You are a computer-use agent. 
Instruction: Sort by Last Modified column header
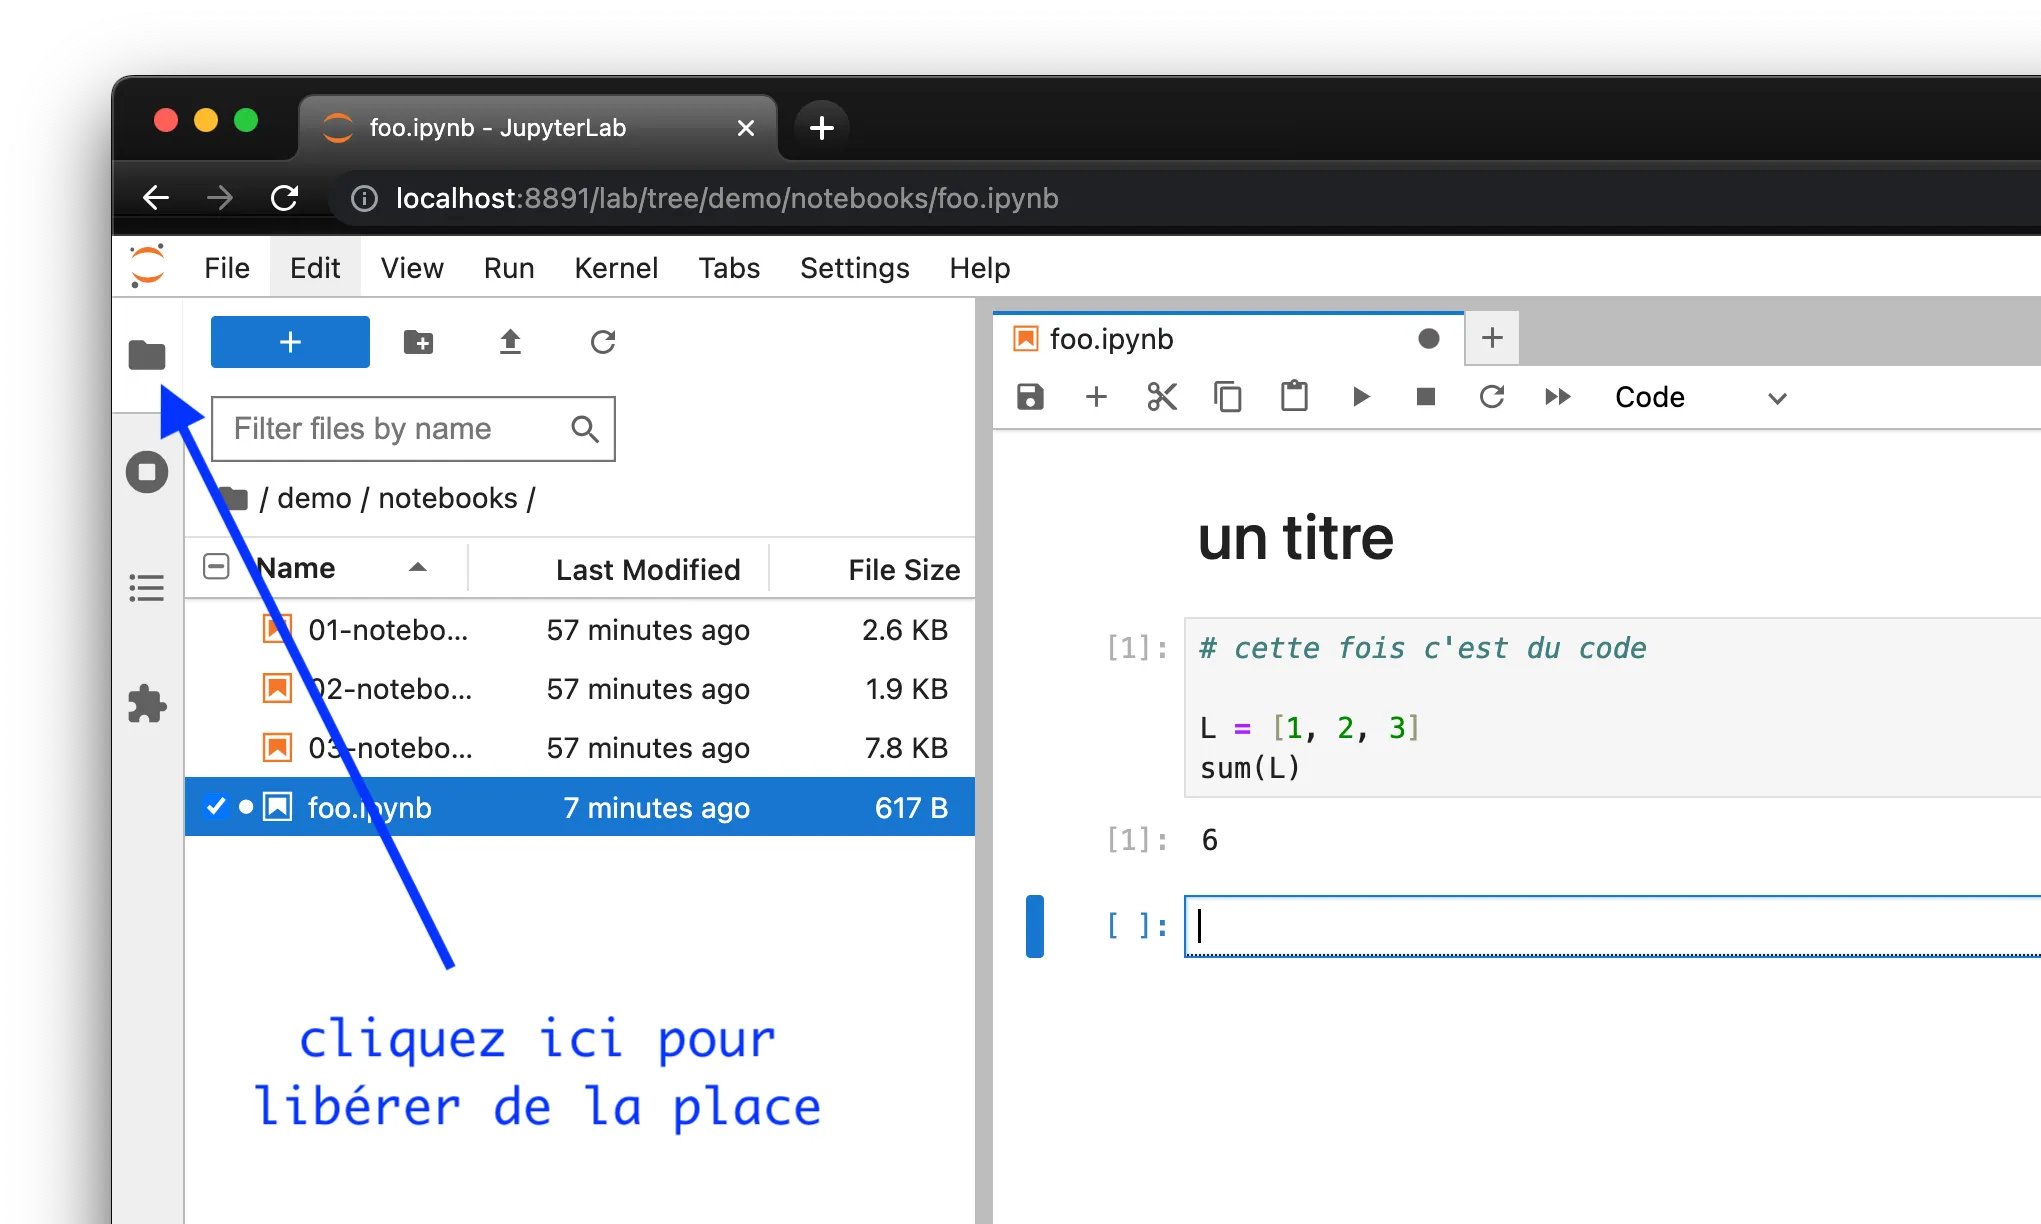pyautogui.click(x=647, y=570)
